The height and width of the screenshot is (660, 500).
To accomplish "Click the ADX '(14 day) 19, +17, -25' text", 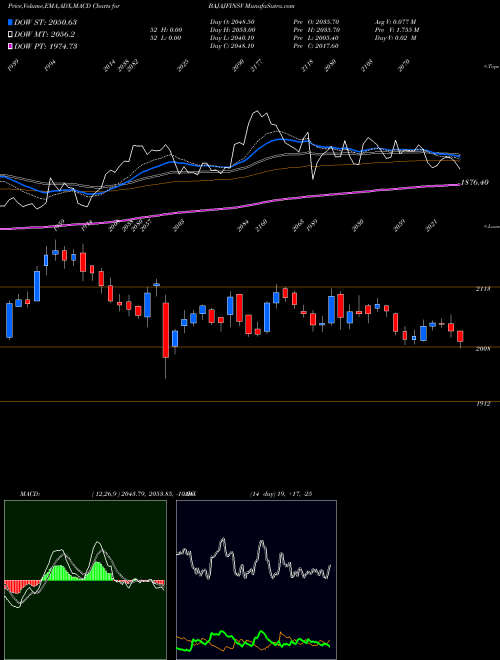I will tap(281, 494).
